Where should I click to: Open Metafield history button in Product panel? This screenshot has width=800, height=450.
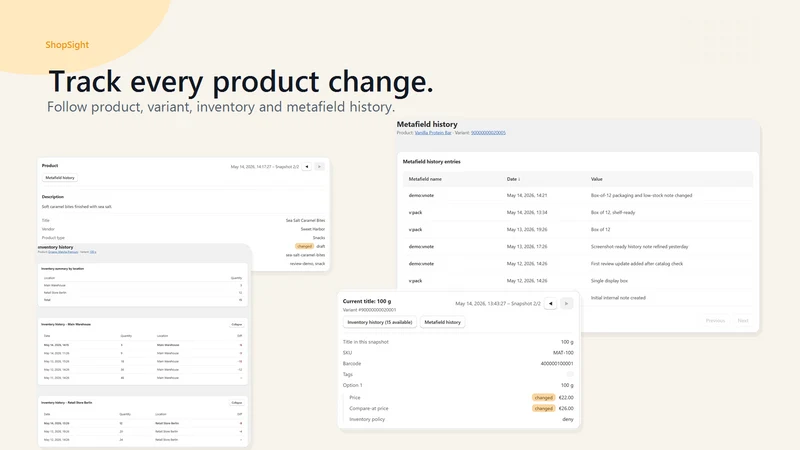(x=60, y=178)
